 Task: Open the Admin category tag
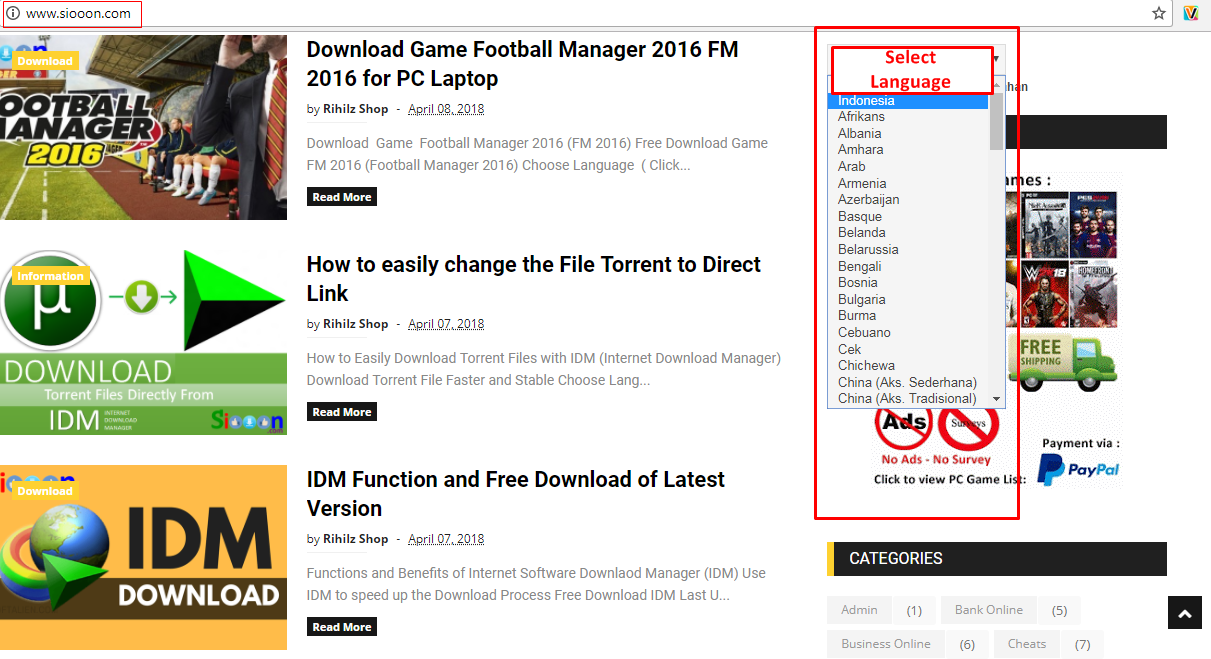[859, 610]
